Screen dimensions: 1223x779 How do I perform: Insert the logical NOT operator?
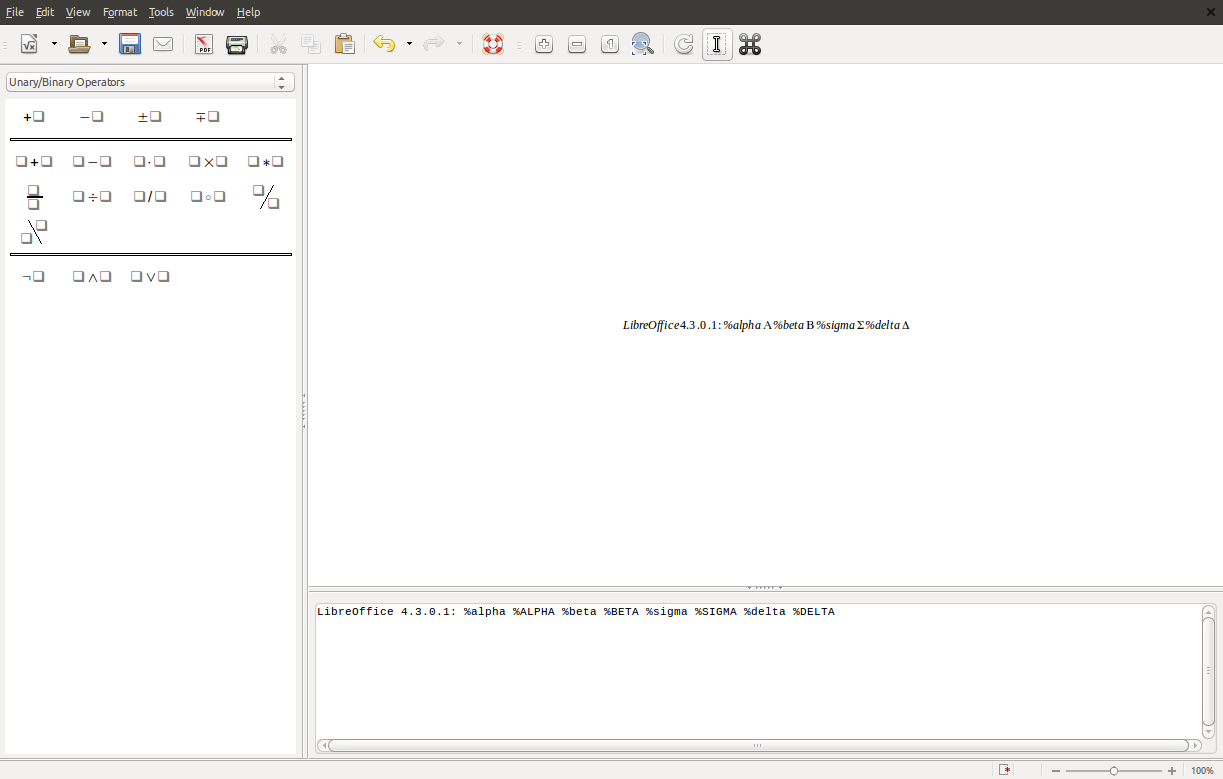(34, 277)
